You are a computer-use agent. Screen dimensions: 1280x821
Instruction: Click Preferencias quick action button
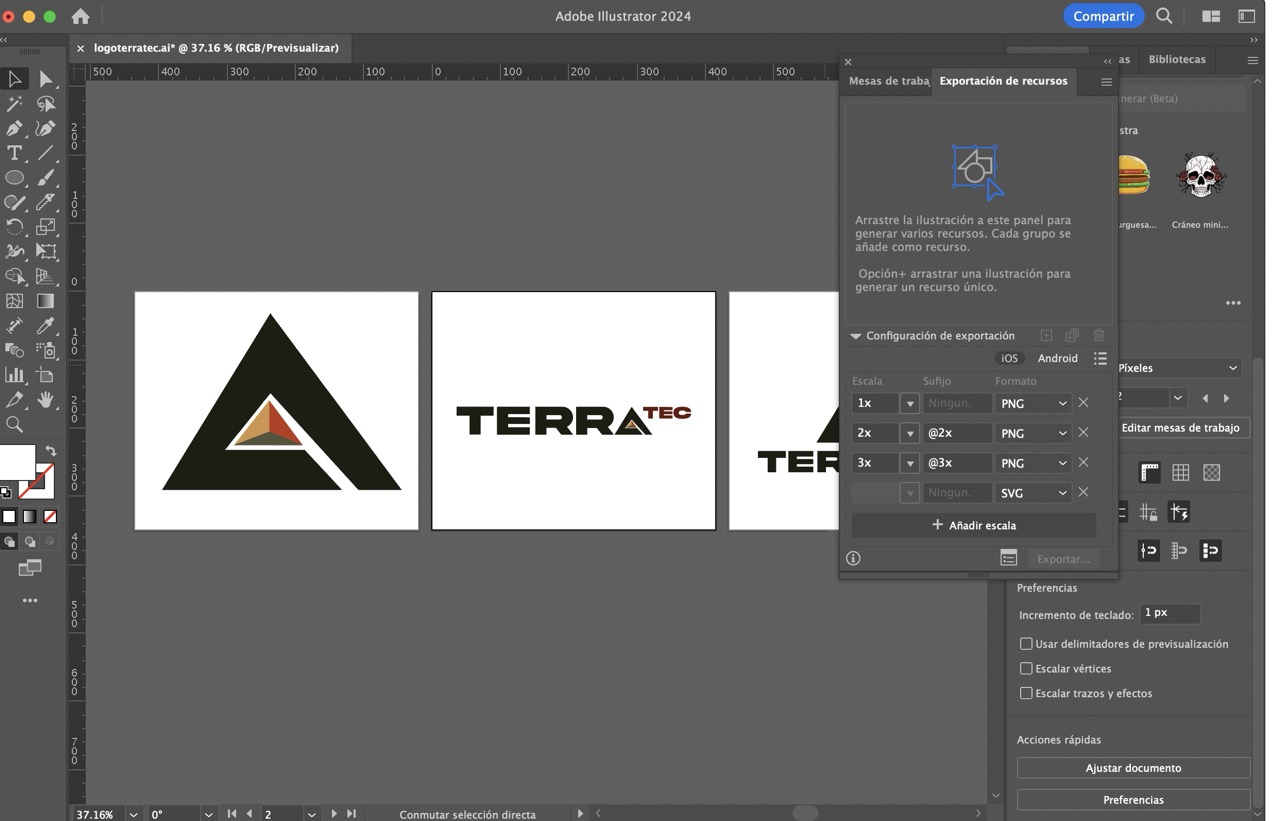click(x=1133, y=800)
